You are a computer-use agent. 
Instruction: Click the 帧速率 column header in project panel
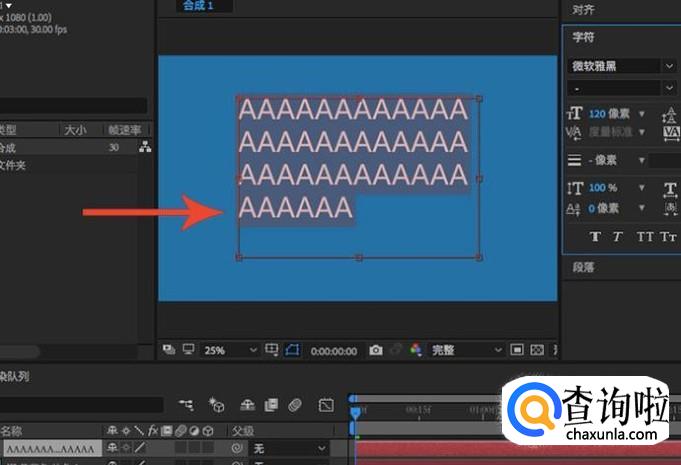pyautogui.click(x=125, y=130)
